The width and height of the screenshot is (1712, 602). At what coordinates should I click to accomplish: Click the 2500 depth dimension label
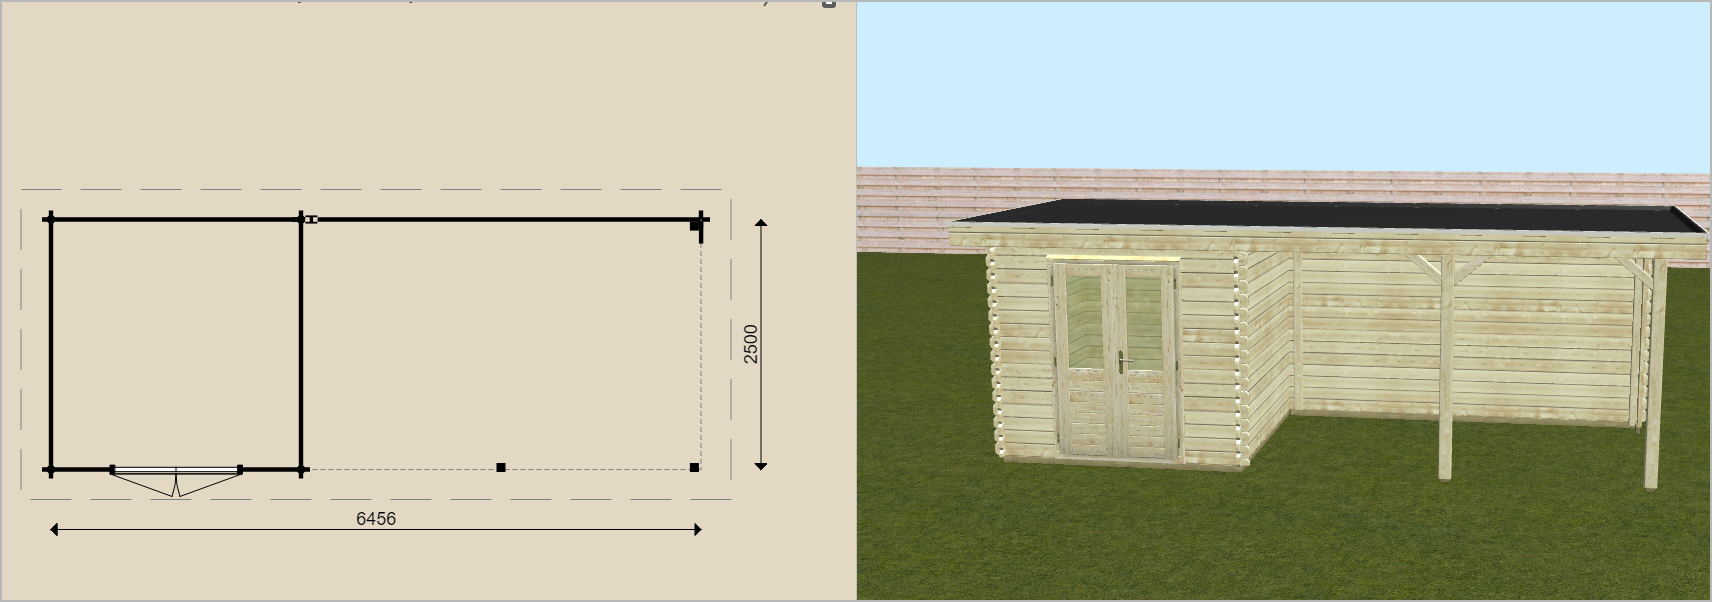(x=751, y=344)
